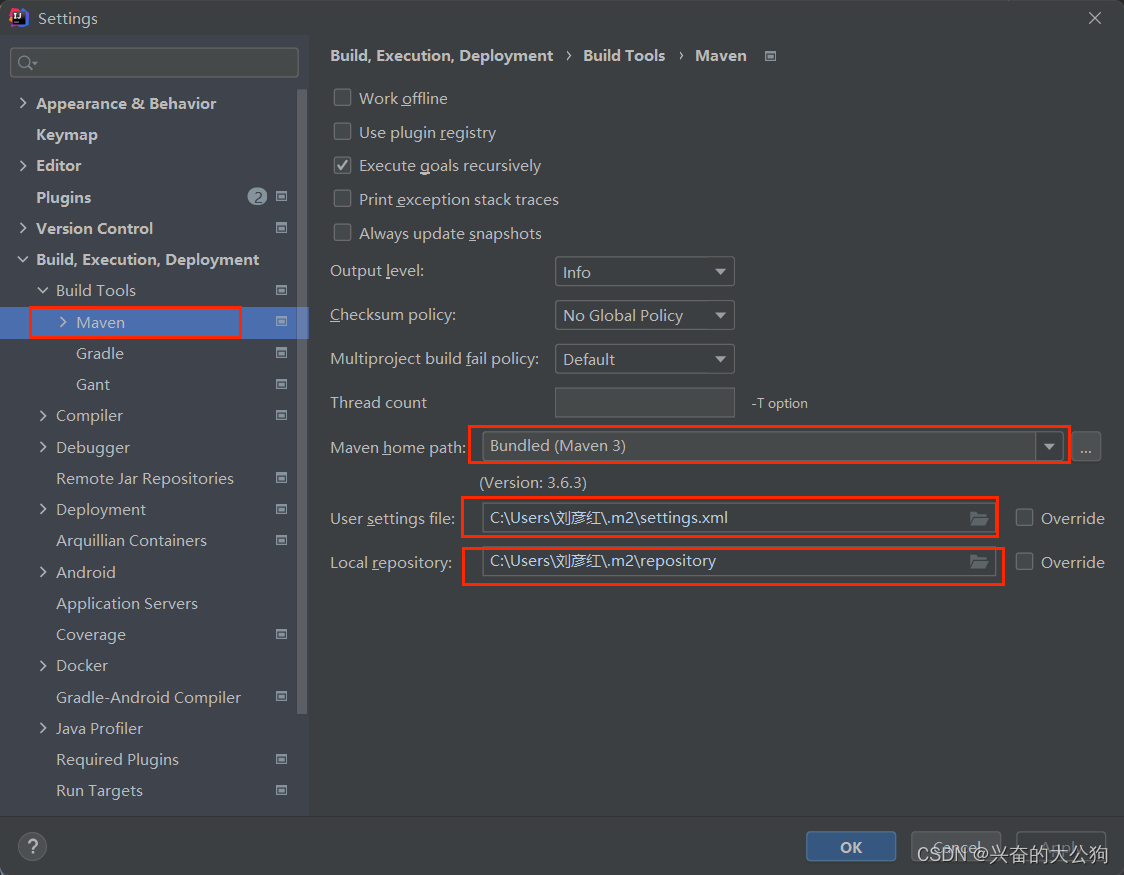Open Remote Jar Repositories settings
1124x875 pixels.
145,478
